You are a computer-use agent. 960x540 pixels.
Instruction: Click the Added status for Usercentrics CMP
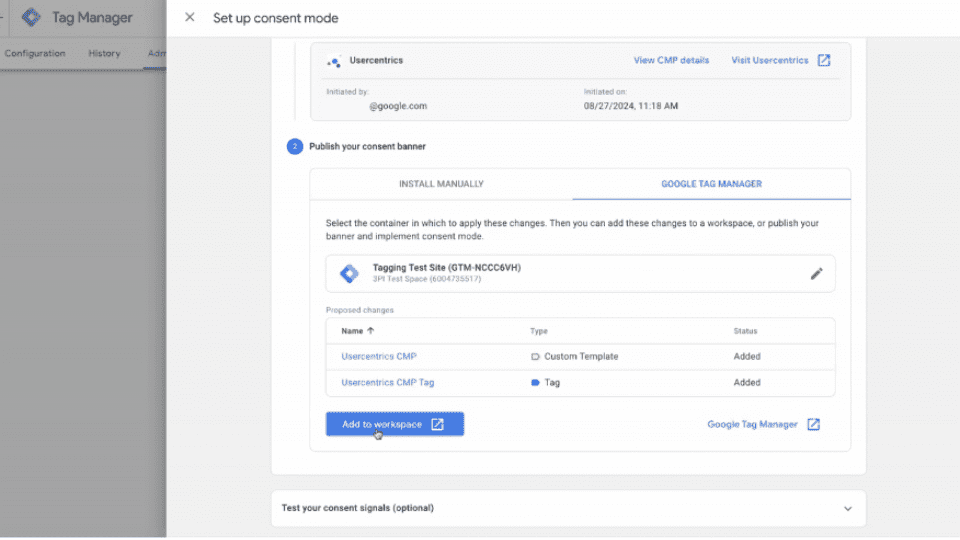tap(747, 356)
